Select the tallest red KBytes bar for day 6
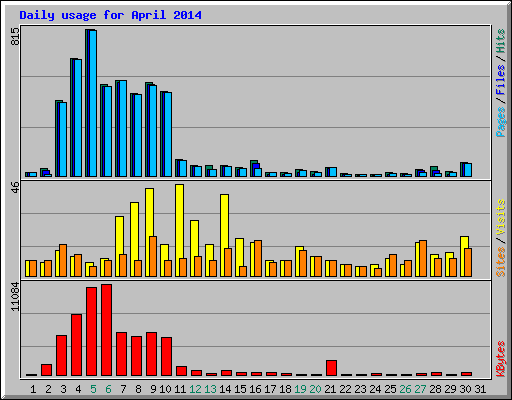512x400 pixels. pos(107,330)
